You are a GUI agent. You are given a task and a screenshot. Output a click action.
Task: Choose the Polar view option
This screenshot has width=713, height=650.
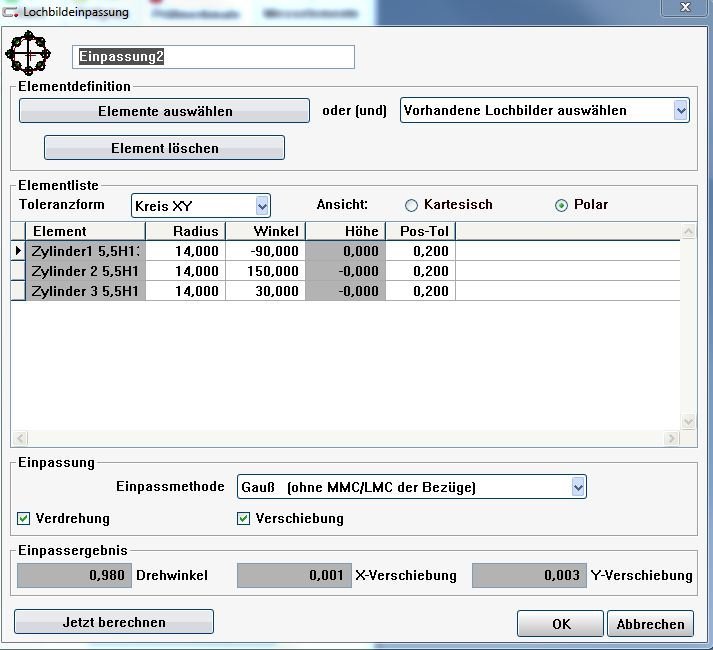tap(561, 205)
